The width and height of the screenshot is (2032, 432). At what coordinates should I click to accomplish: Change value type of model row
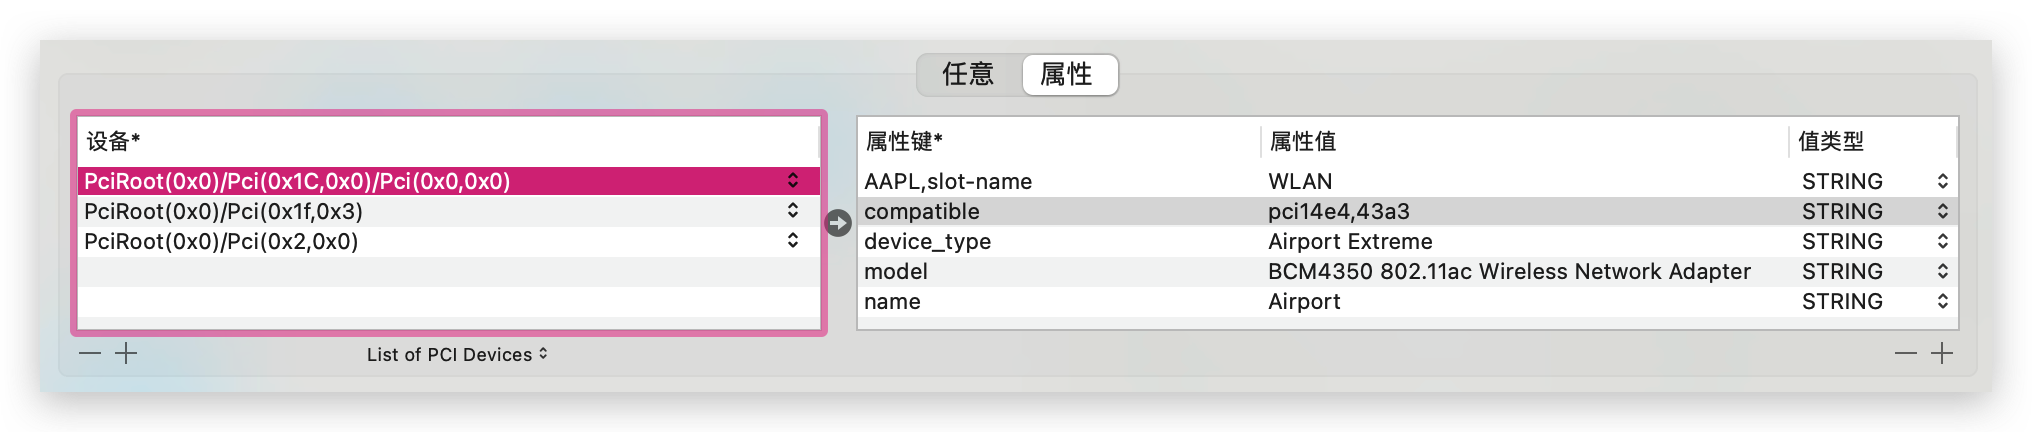(1875, 271)
